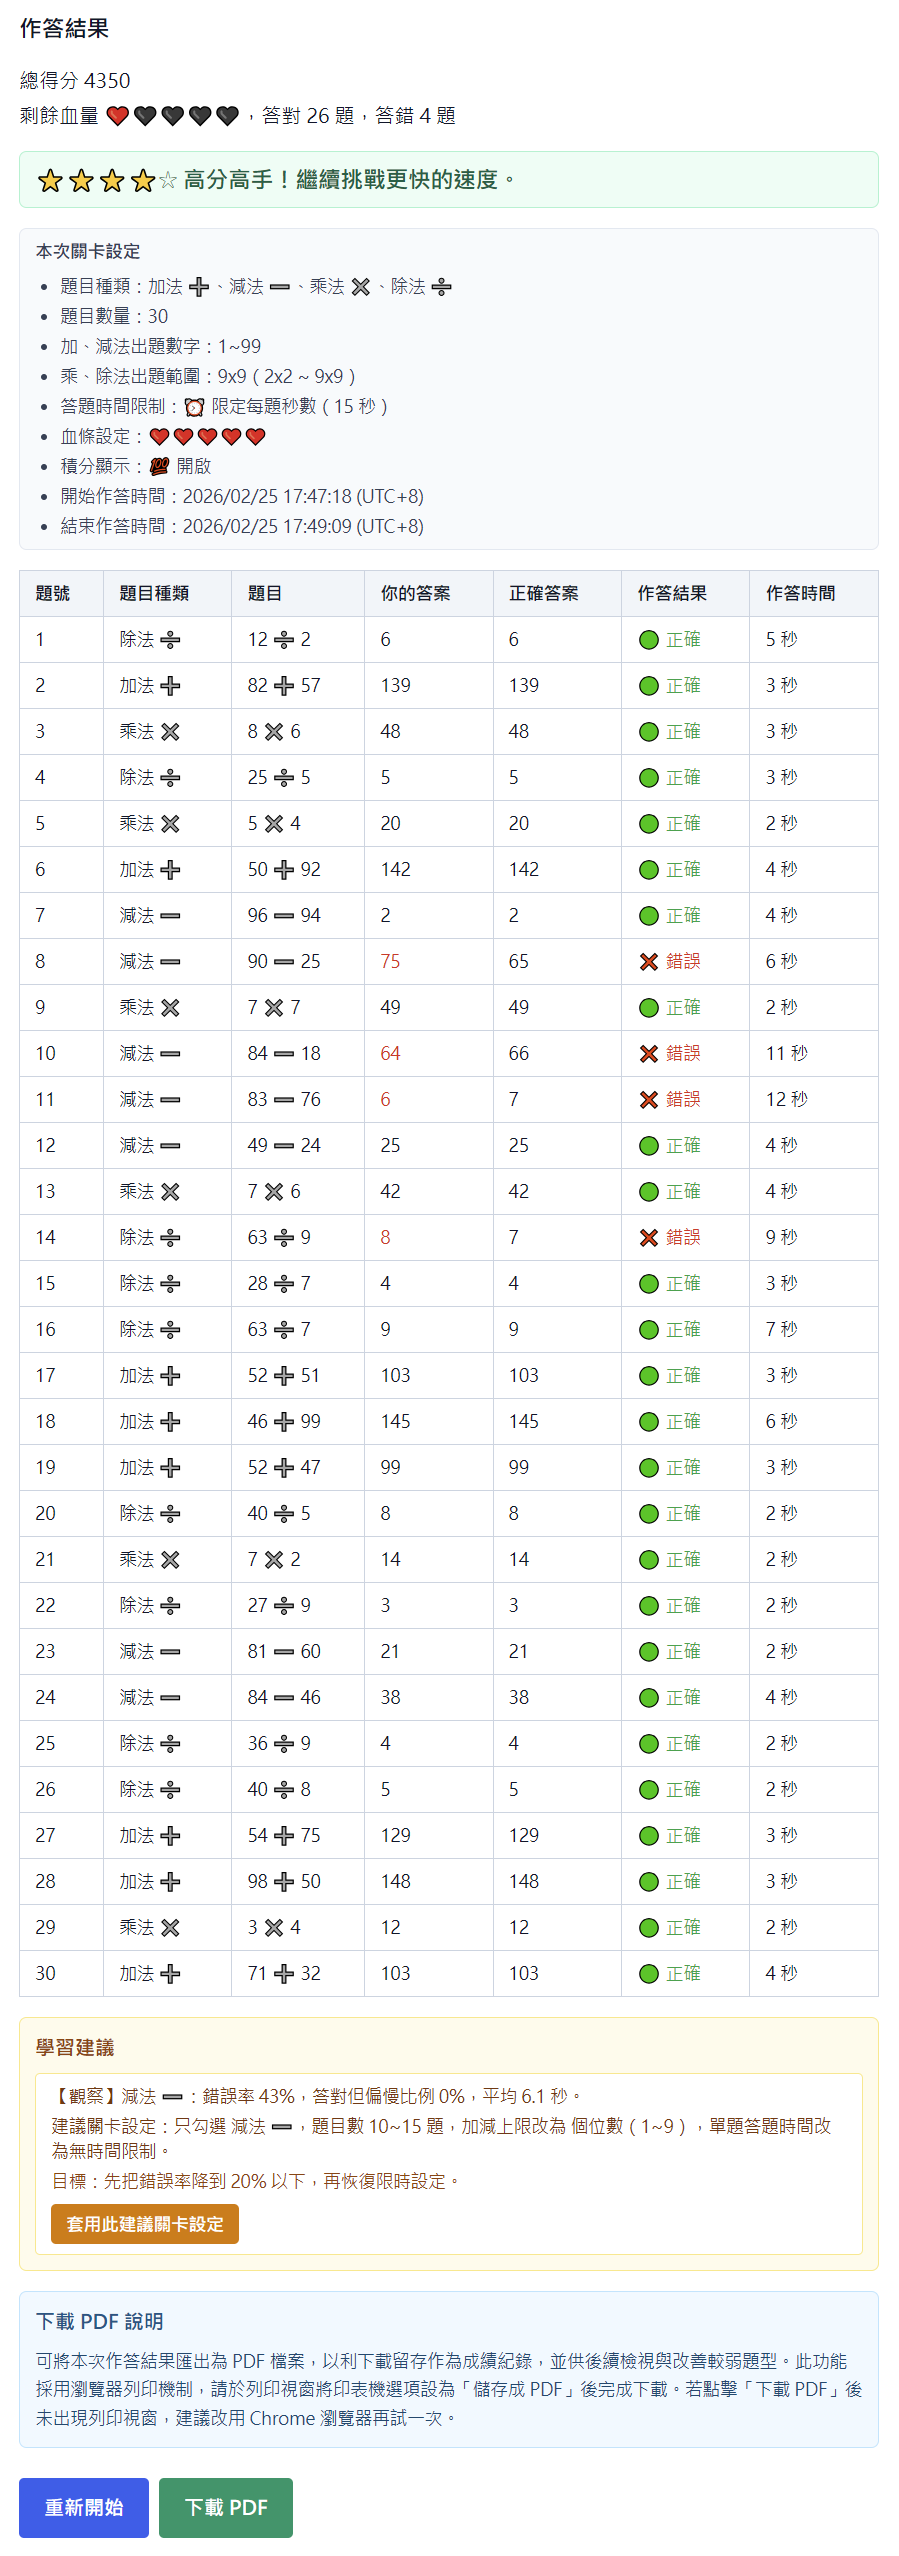Click minus icon in the 【觀察】 suggestion line
Screen dimensions: 899x2556
(x=172, y=2097)
